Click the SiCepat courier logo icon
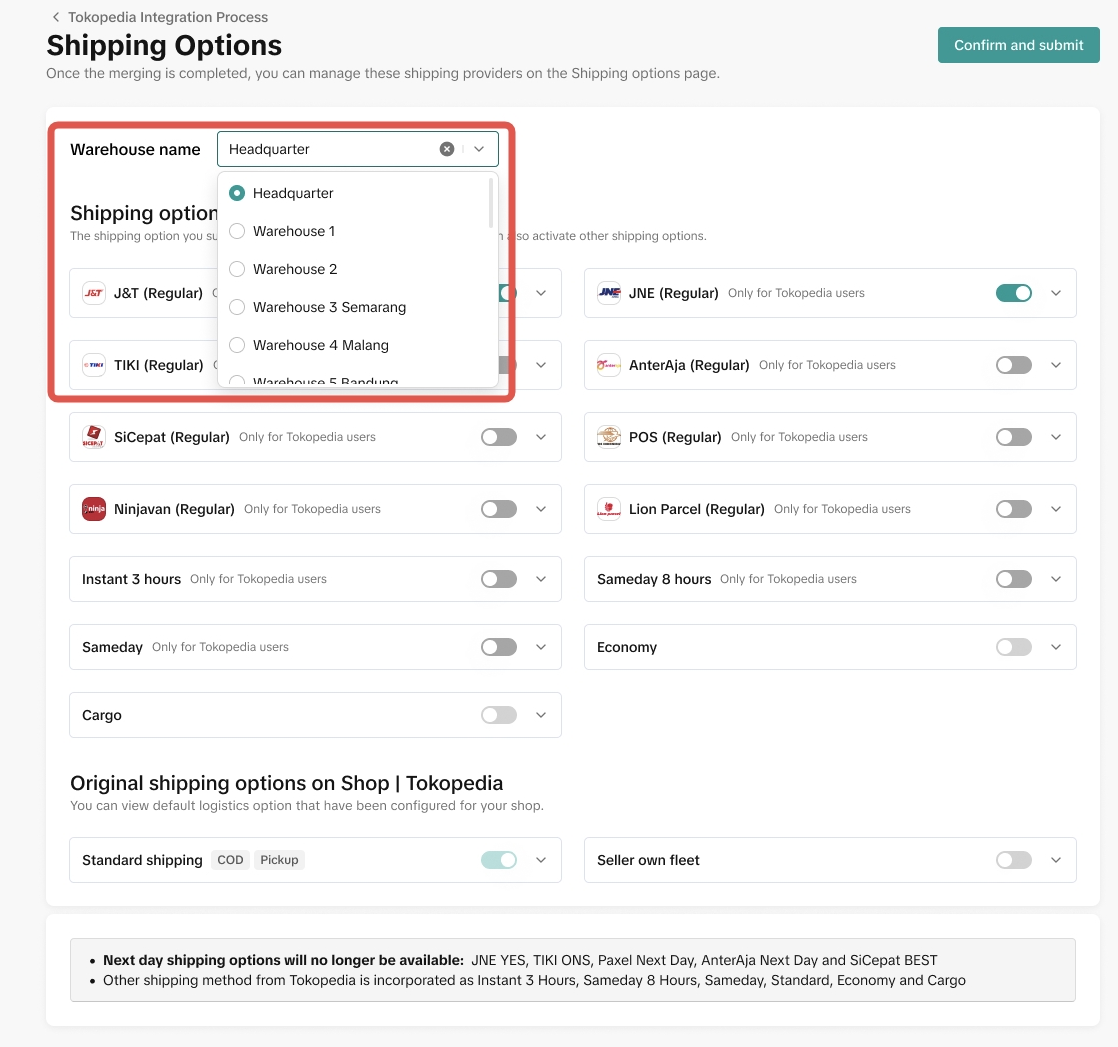This screenshot has width=1118, height=1047. click(93, 437)
